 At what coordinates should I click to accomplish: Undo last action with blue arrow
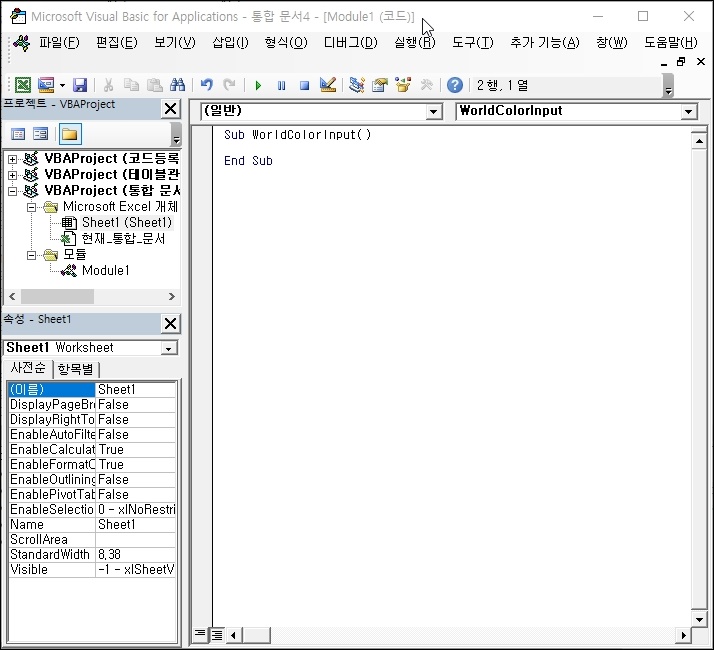click(207, 85)
